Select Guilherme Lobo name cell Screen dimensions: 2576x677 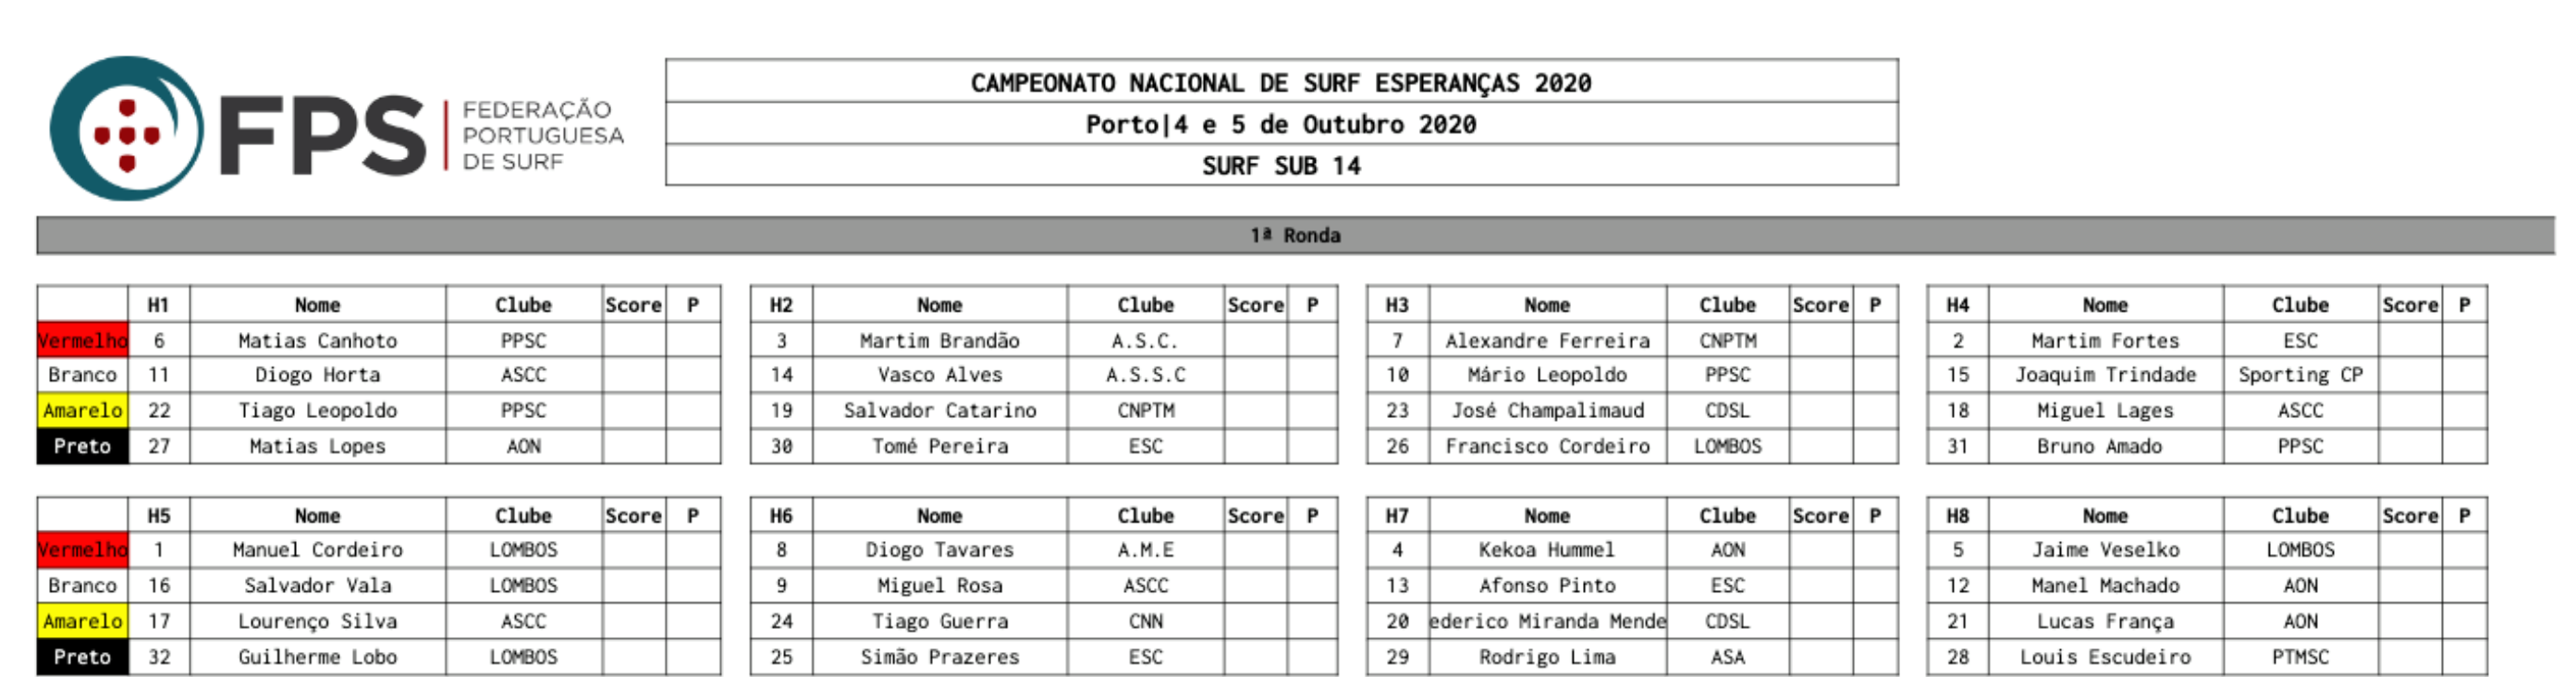[317, 656]
